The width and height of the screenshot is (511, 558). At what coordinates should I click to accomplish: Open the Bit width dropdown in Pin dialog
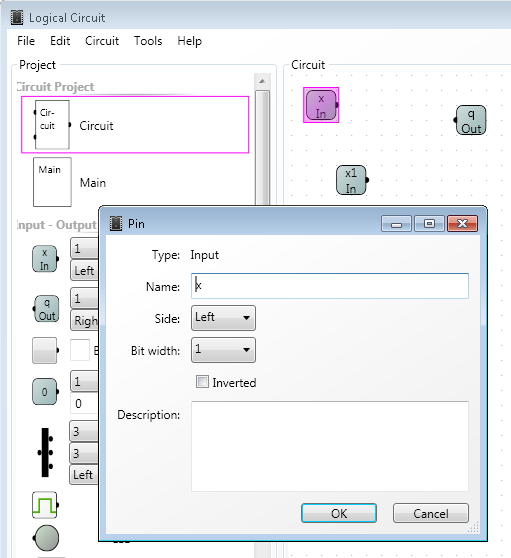(223, 350)
